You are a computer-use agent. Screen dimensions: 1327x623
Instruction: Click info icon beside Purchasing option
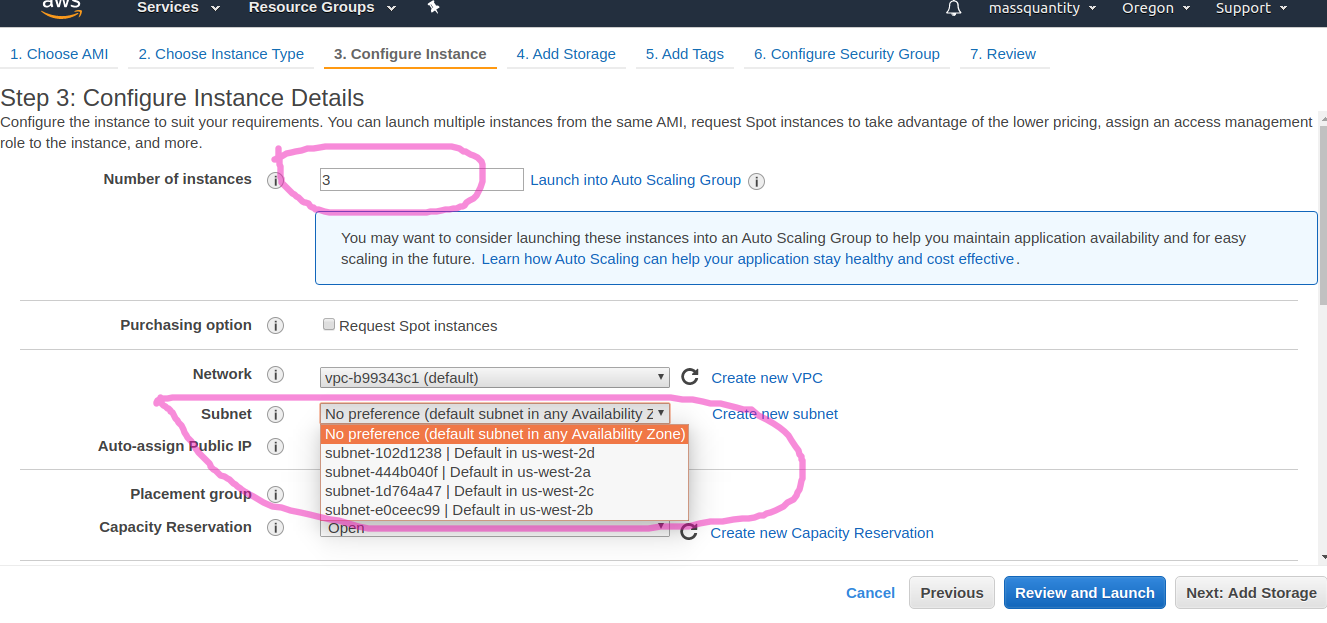point(275,326)
